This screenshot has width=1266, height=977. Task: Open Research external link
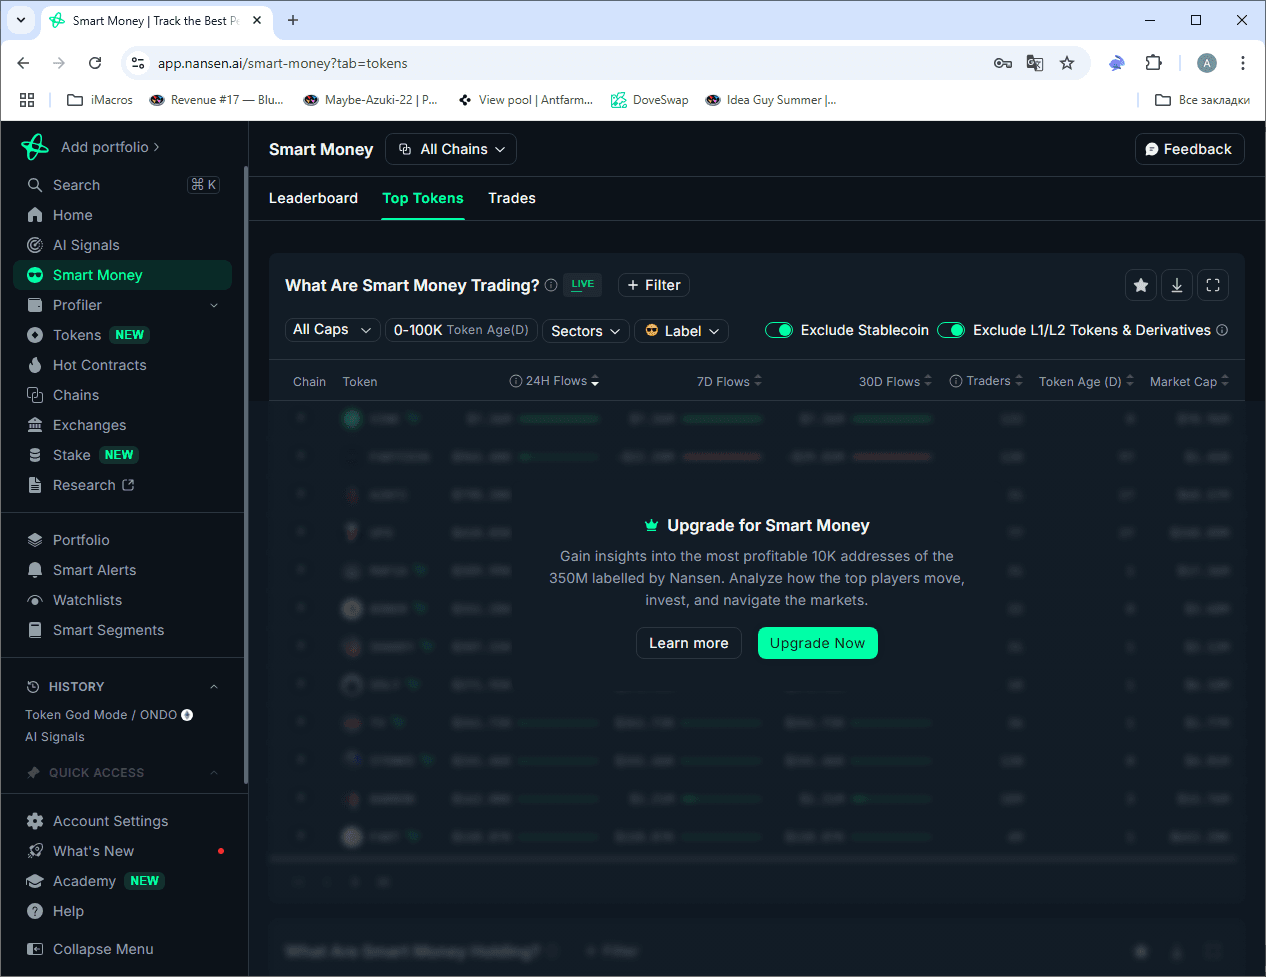click(x=84, y=485)
